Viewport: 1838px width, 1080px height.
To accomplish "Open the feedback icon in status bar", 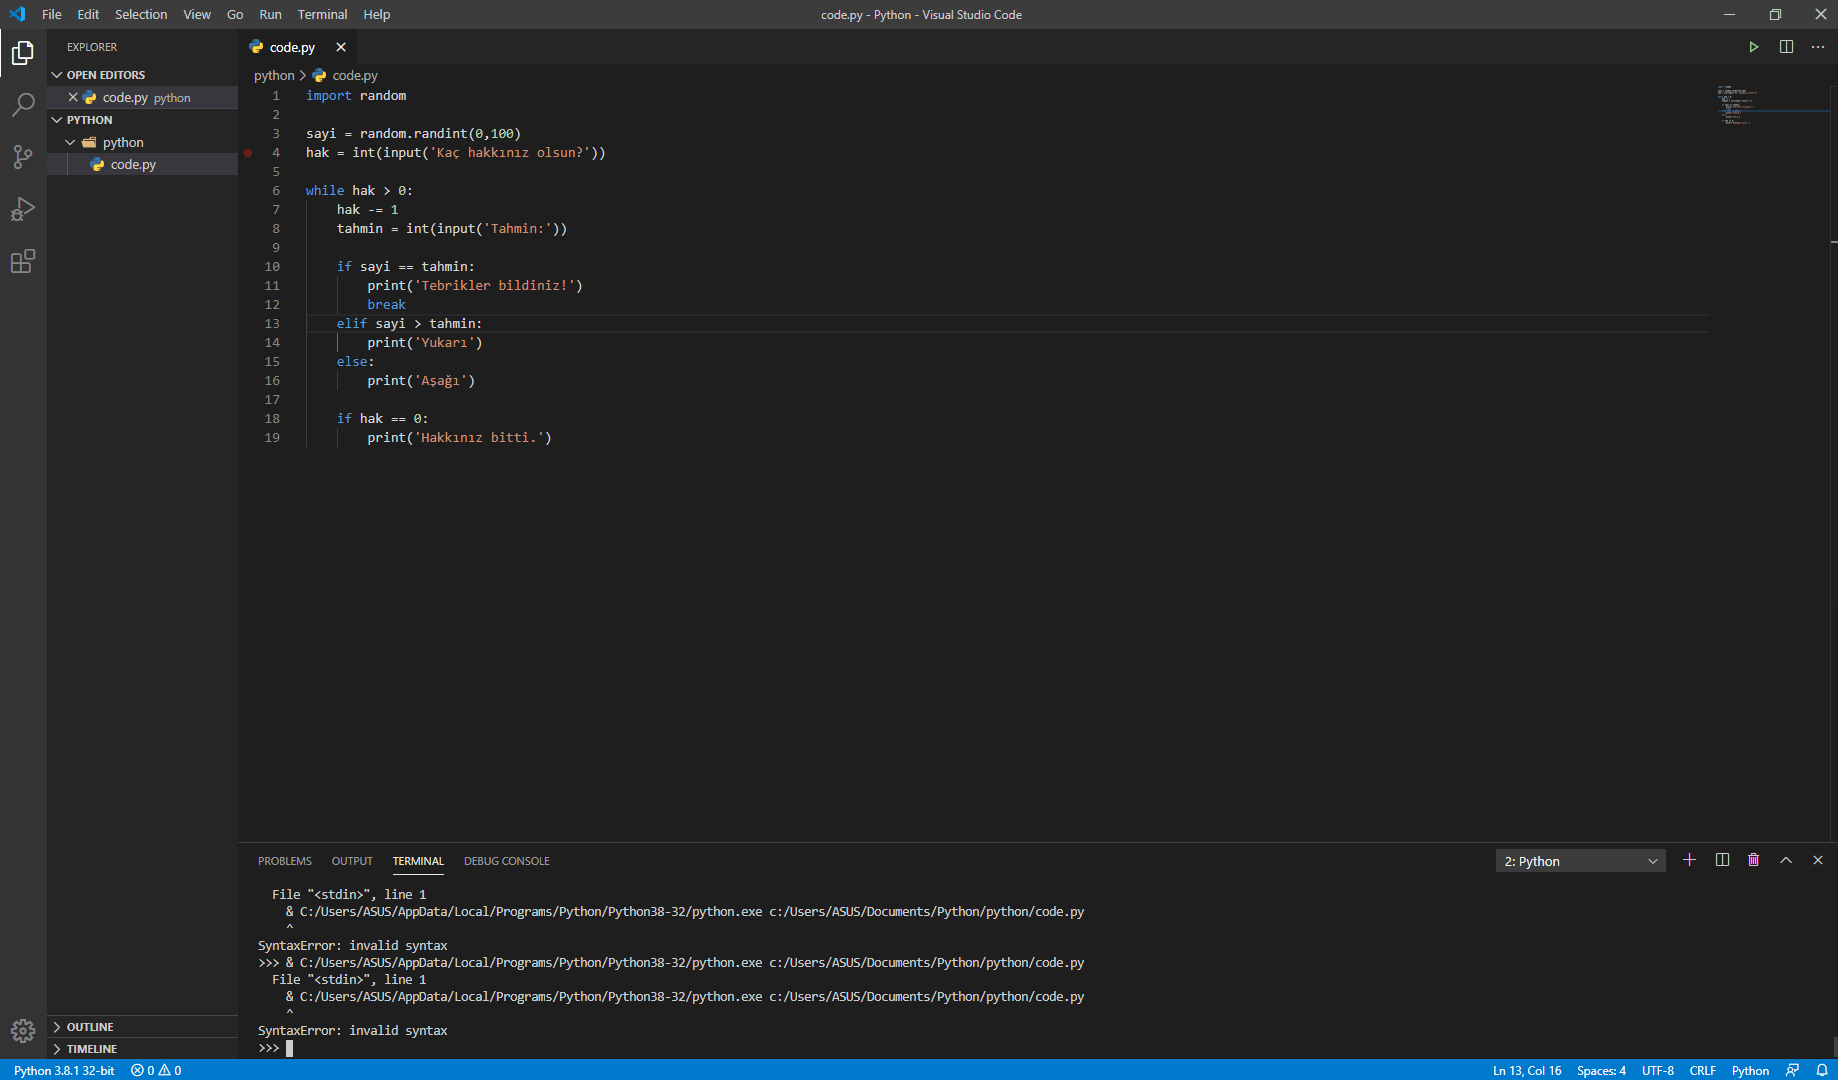I will (x=1792, y=1070).
